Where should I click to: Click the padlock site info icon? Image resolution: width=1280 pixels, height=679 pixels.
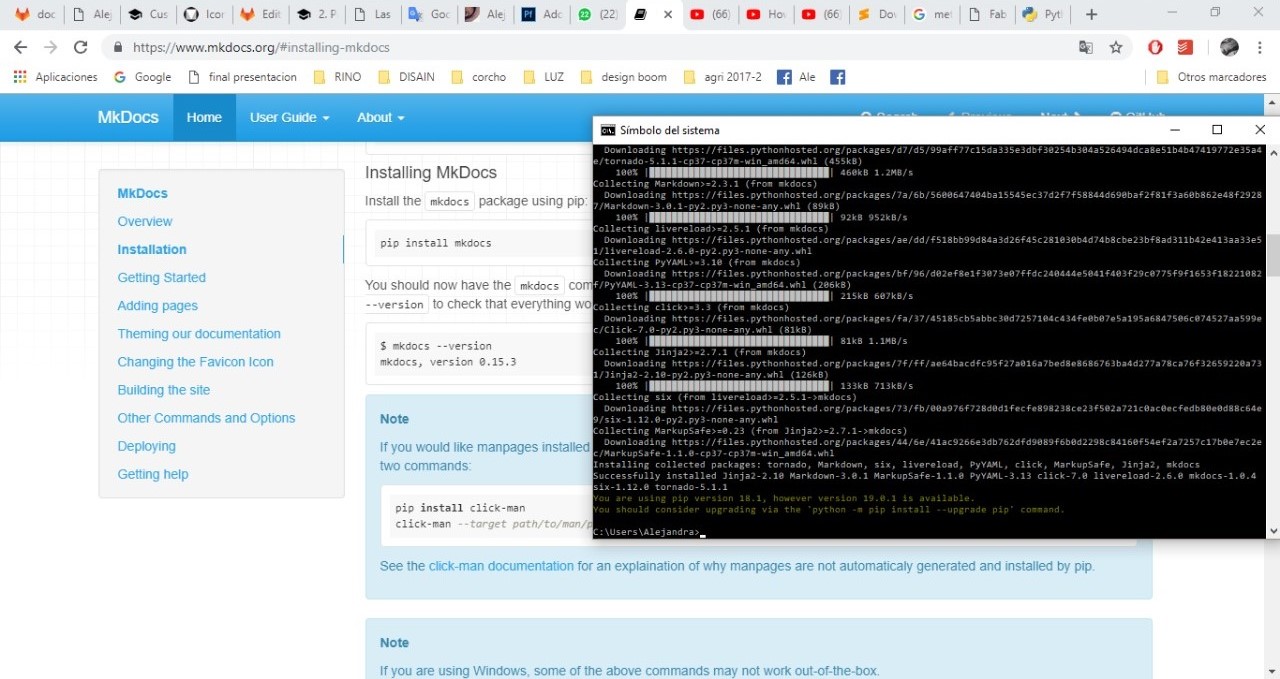point(118,47)
